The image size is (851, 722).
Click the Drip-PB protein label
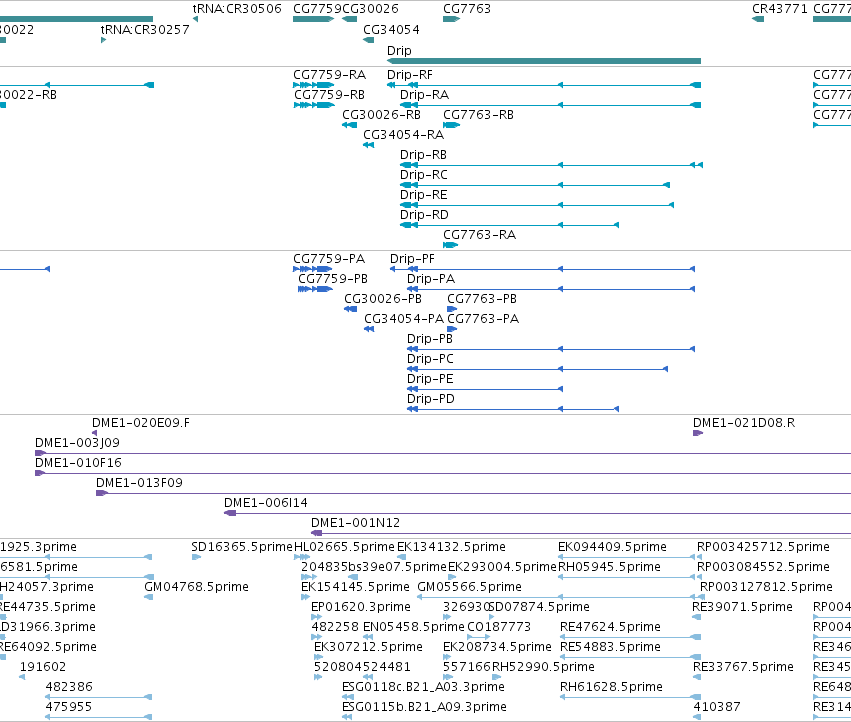coord(430,339)
